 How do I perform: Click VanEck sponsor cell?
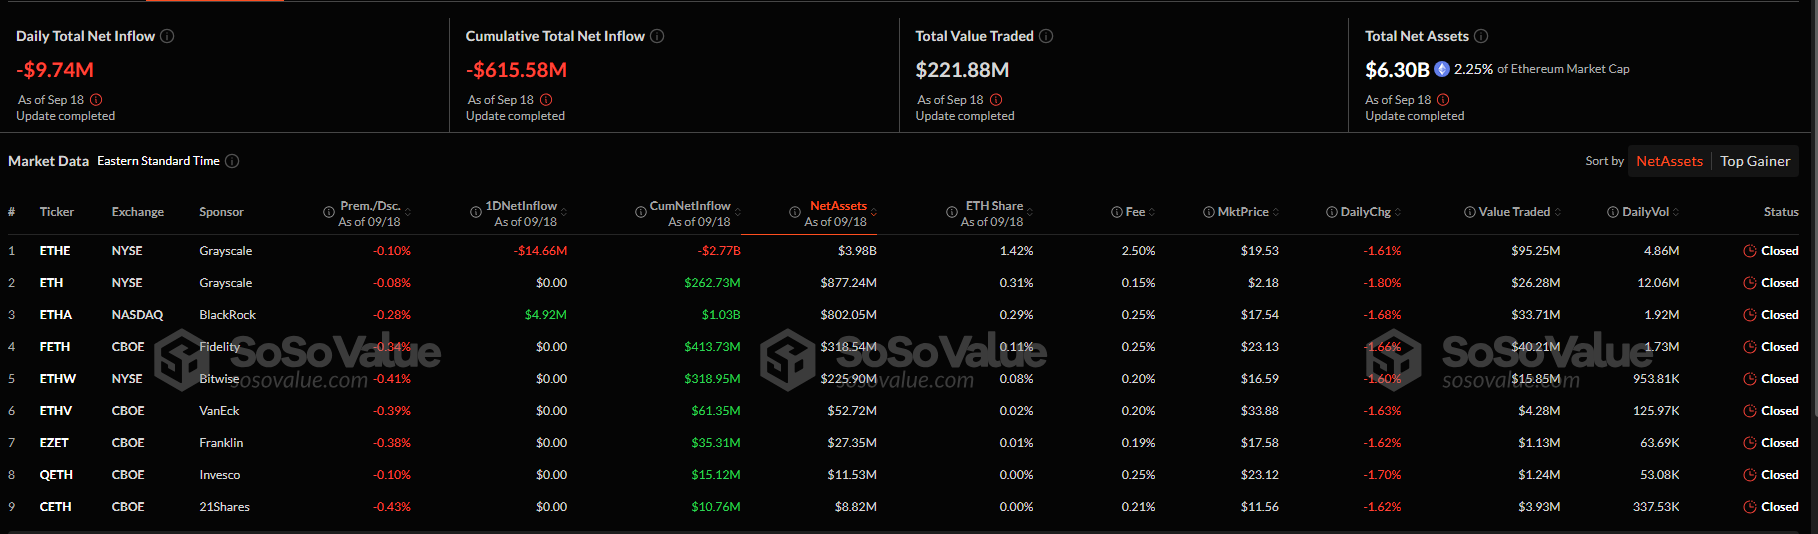point(219,411)
